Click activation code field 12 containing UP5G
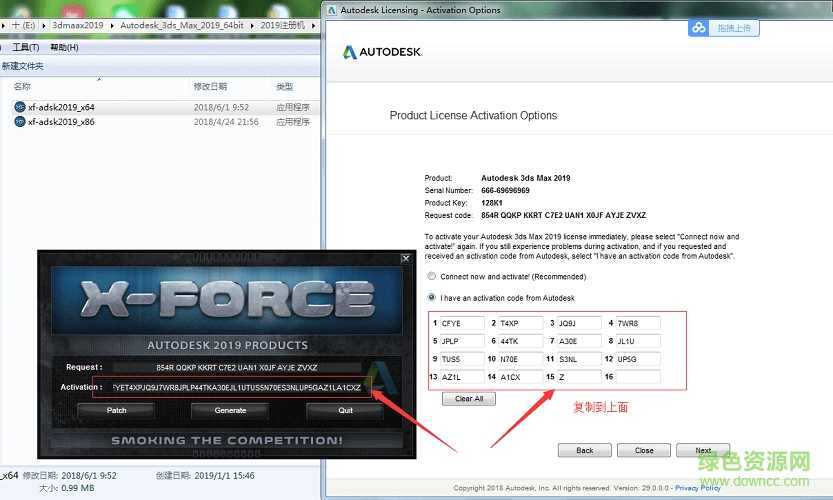Screen dimensions: 833x500 [638, 359]
